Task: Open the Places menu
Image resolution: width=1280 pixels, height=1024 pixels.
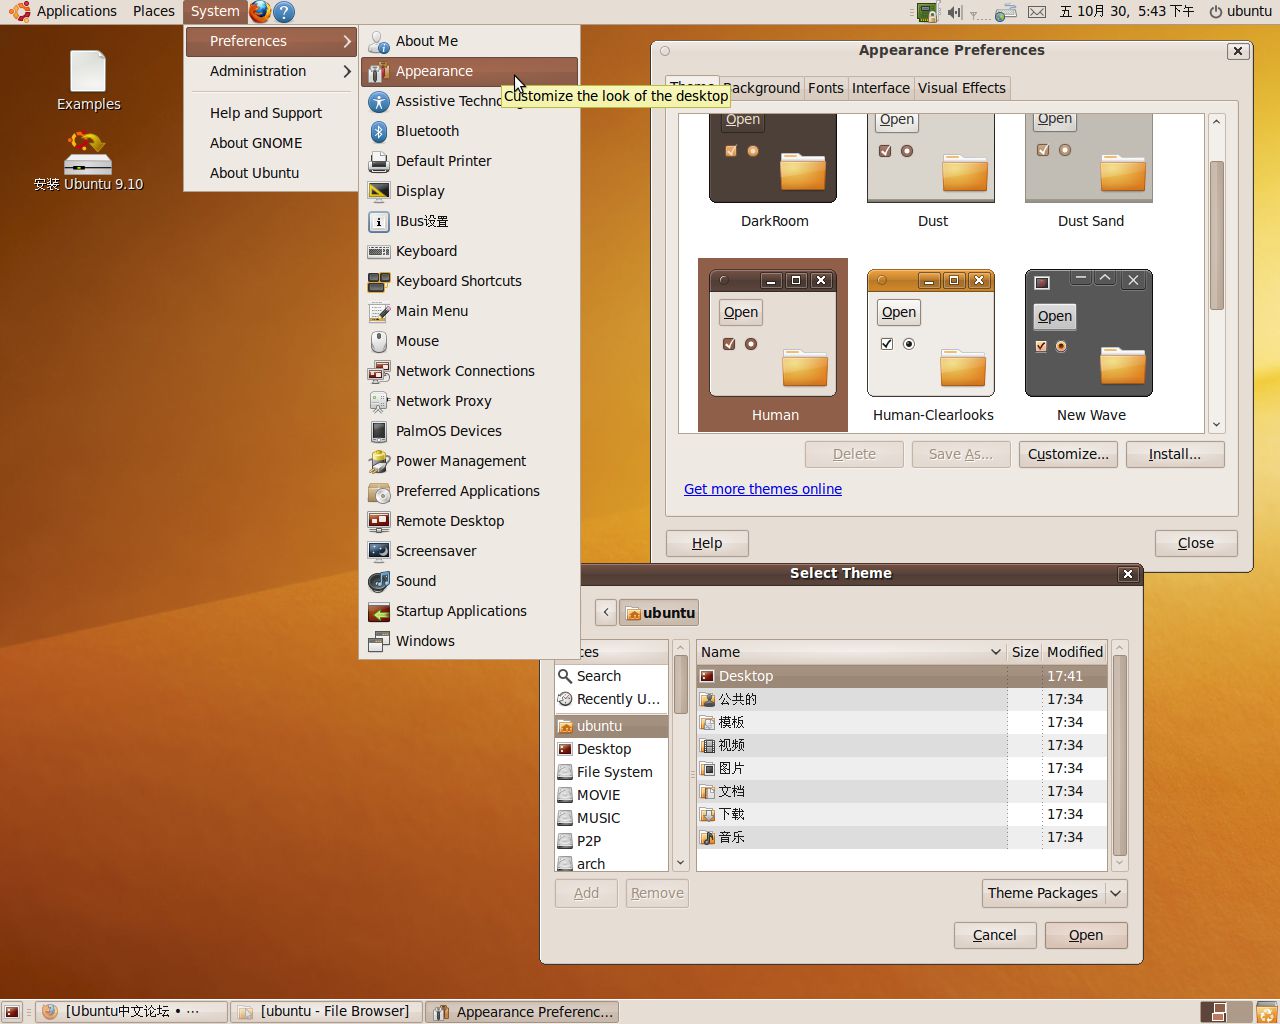Action: coord(153,11)
